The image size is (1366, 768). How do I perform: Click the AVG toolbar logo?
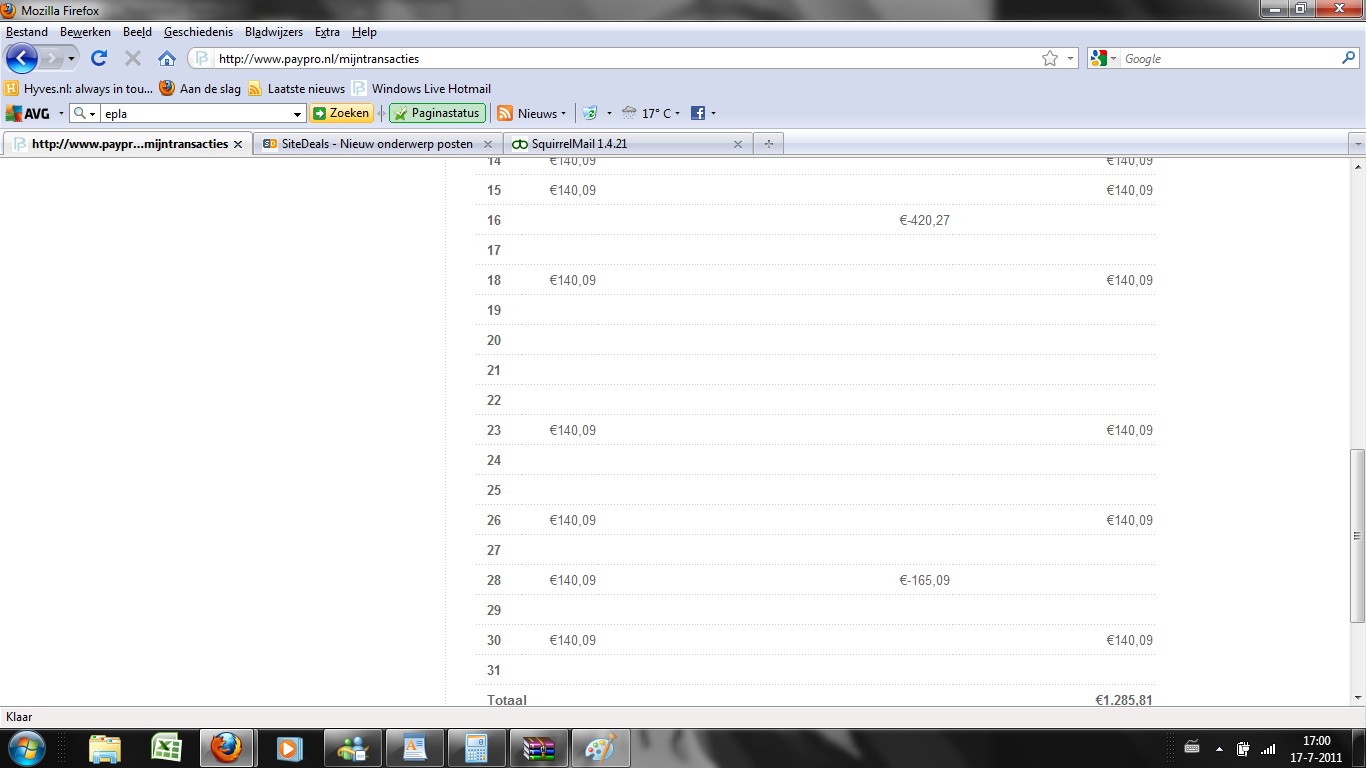click(x=28, y=113)
